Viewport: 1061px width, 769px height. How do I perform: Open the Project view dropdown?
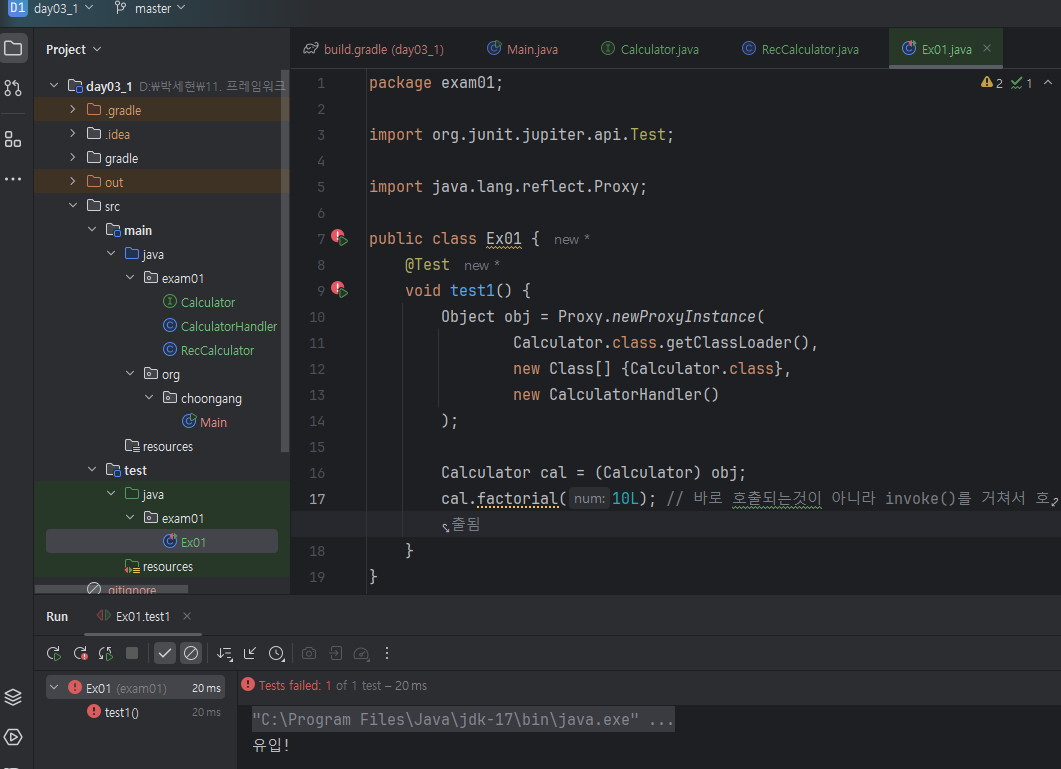point(73,49)
